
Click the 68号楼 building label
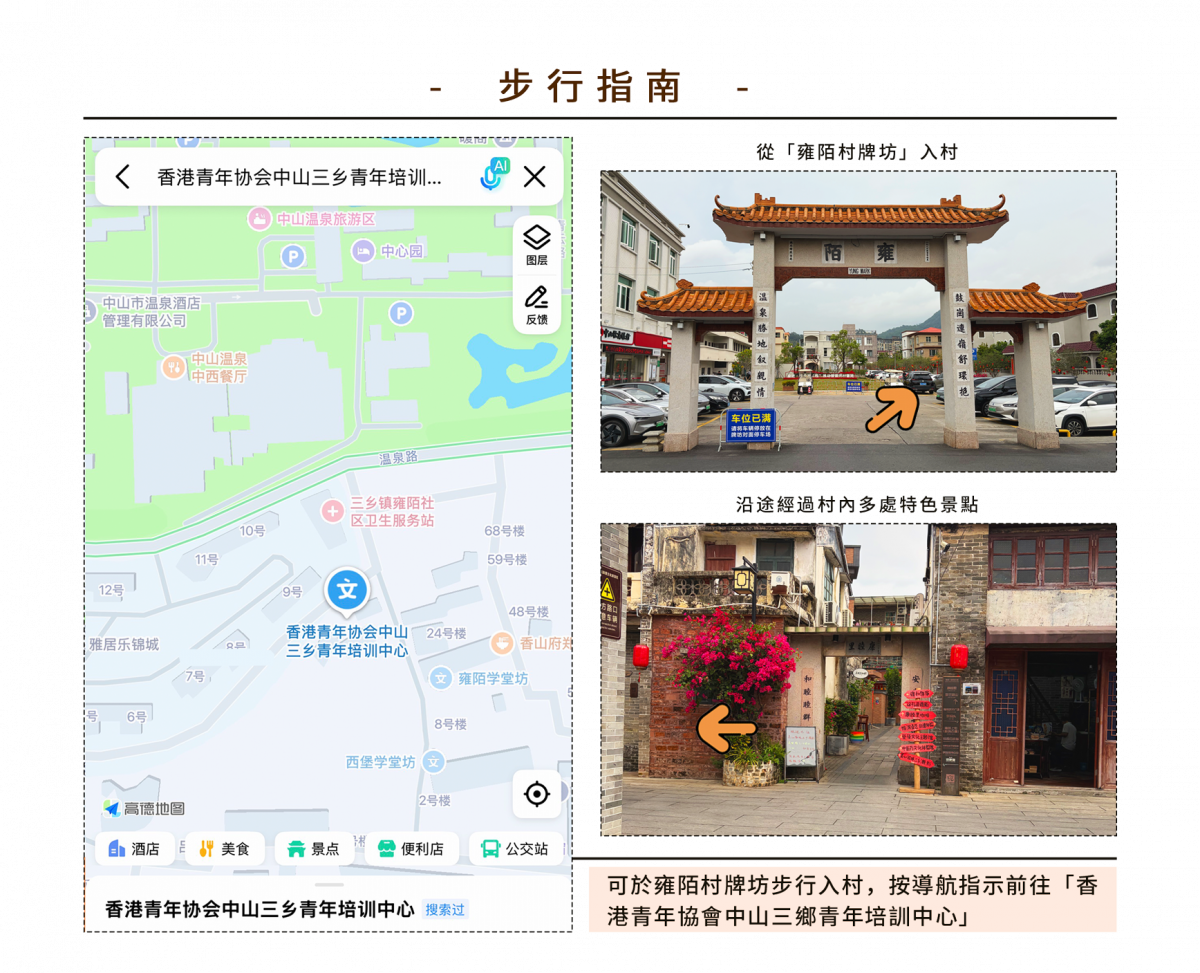click(505, 530)
